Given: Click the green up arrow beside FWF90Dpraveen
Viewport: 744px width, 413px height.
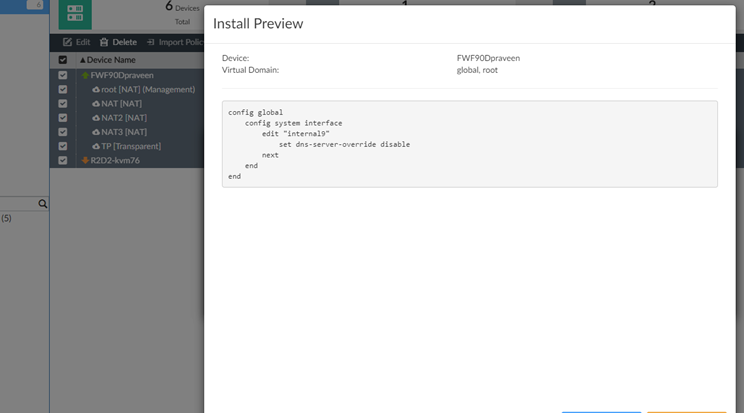Looking at the screenshot, I should click(x=85, y=75).
